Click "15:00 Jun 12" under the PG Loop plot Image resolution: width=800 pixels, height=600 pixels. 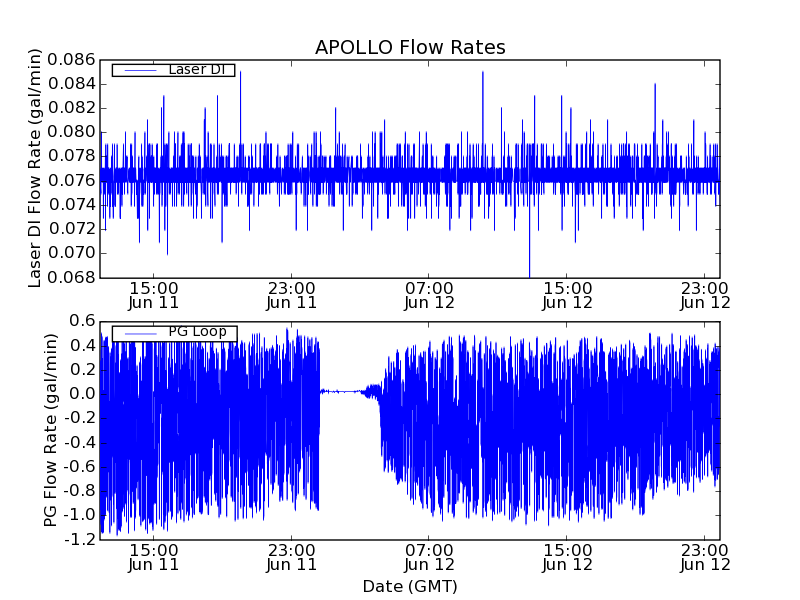(x=567, y=558)
